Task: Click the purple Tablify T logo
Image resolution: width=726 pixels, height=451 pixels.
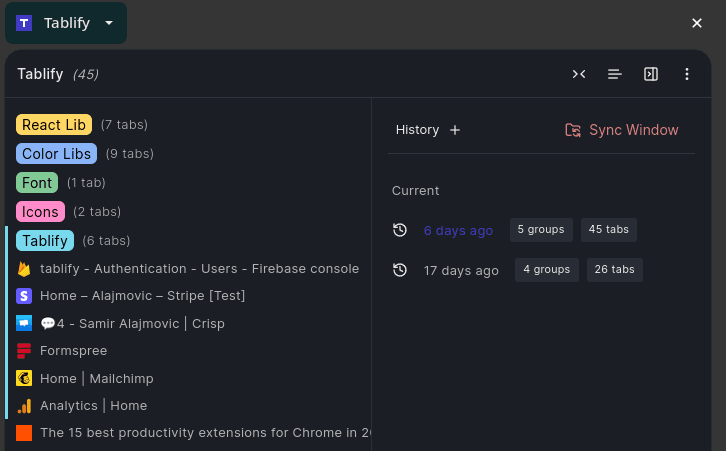Action: click(24, 23)
